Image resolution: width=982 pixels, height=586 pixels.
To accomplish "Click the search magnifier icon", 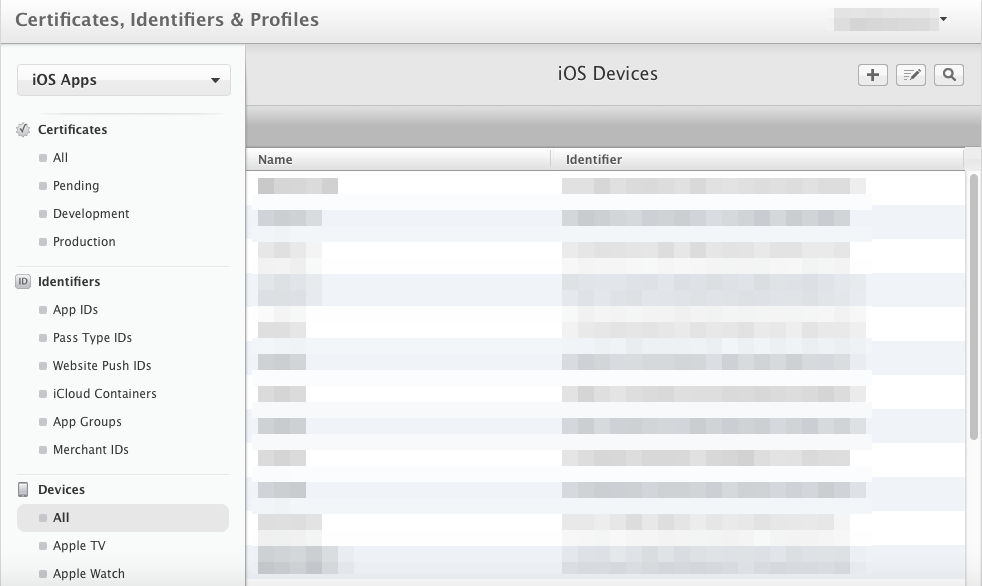I will tap(949, 75).
